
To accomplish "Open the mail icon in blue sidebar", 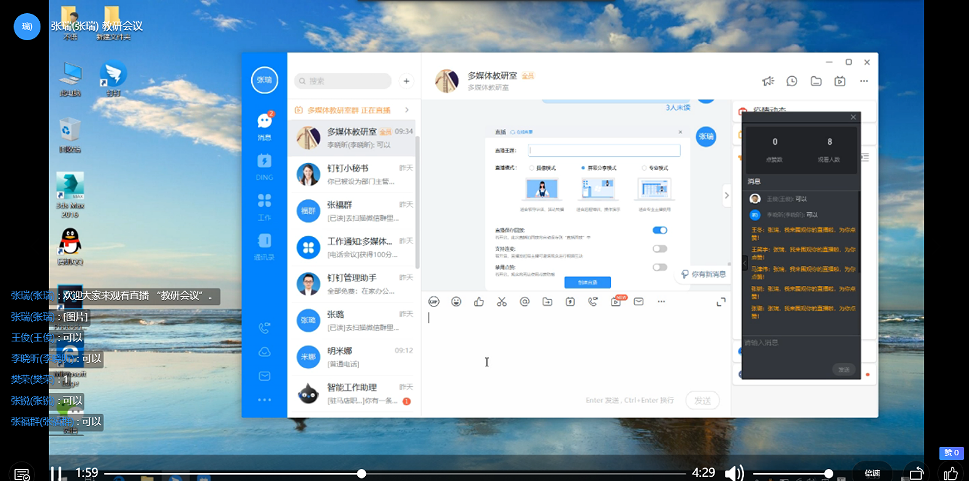I will (x=264, y=376).
